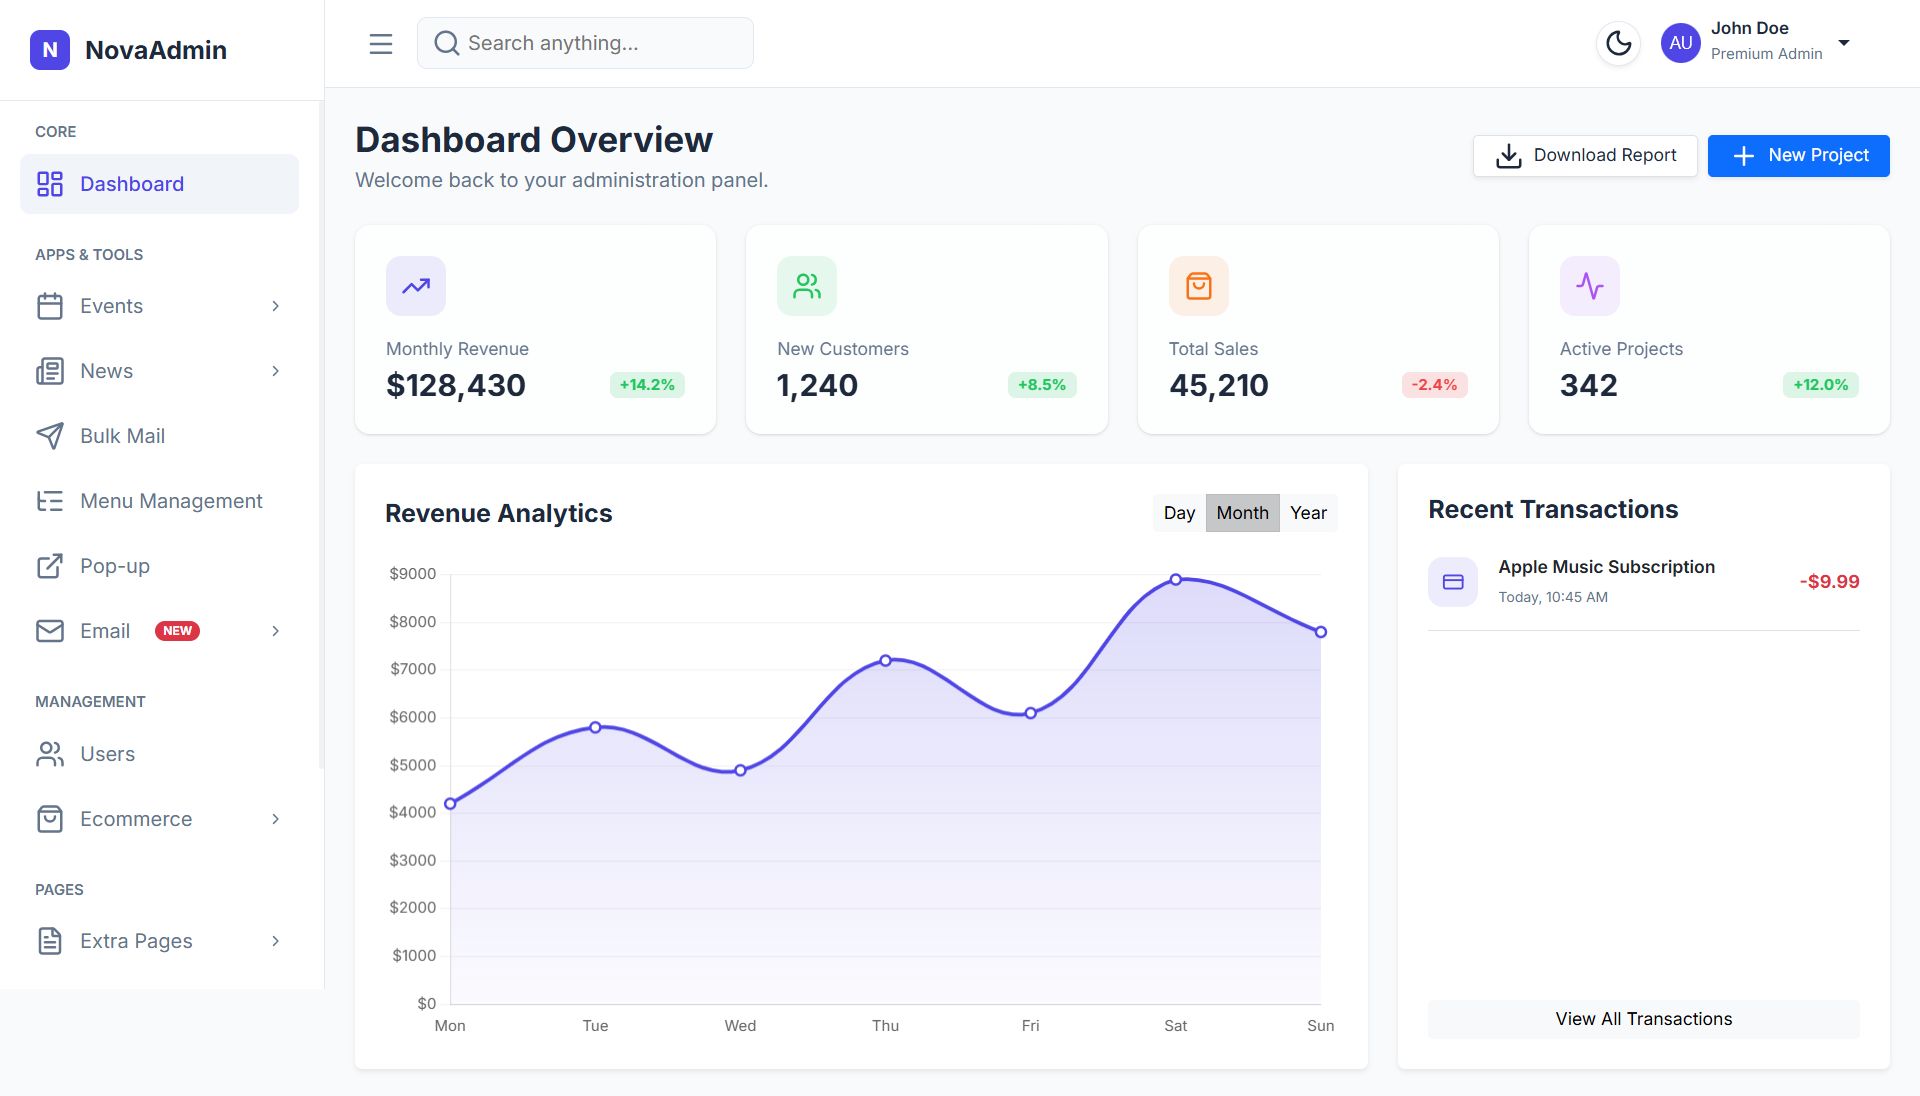Image resolution: width=1920 pixels, height=1096 pixels.
Task: Click the Download Report button
Action: [1585, 156]
